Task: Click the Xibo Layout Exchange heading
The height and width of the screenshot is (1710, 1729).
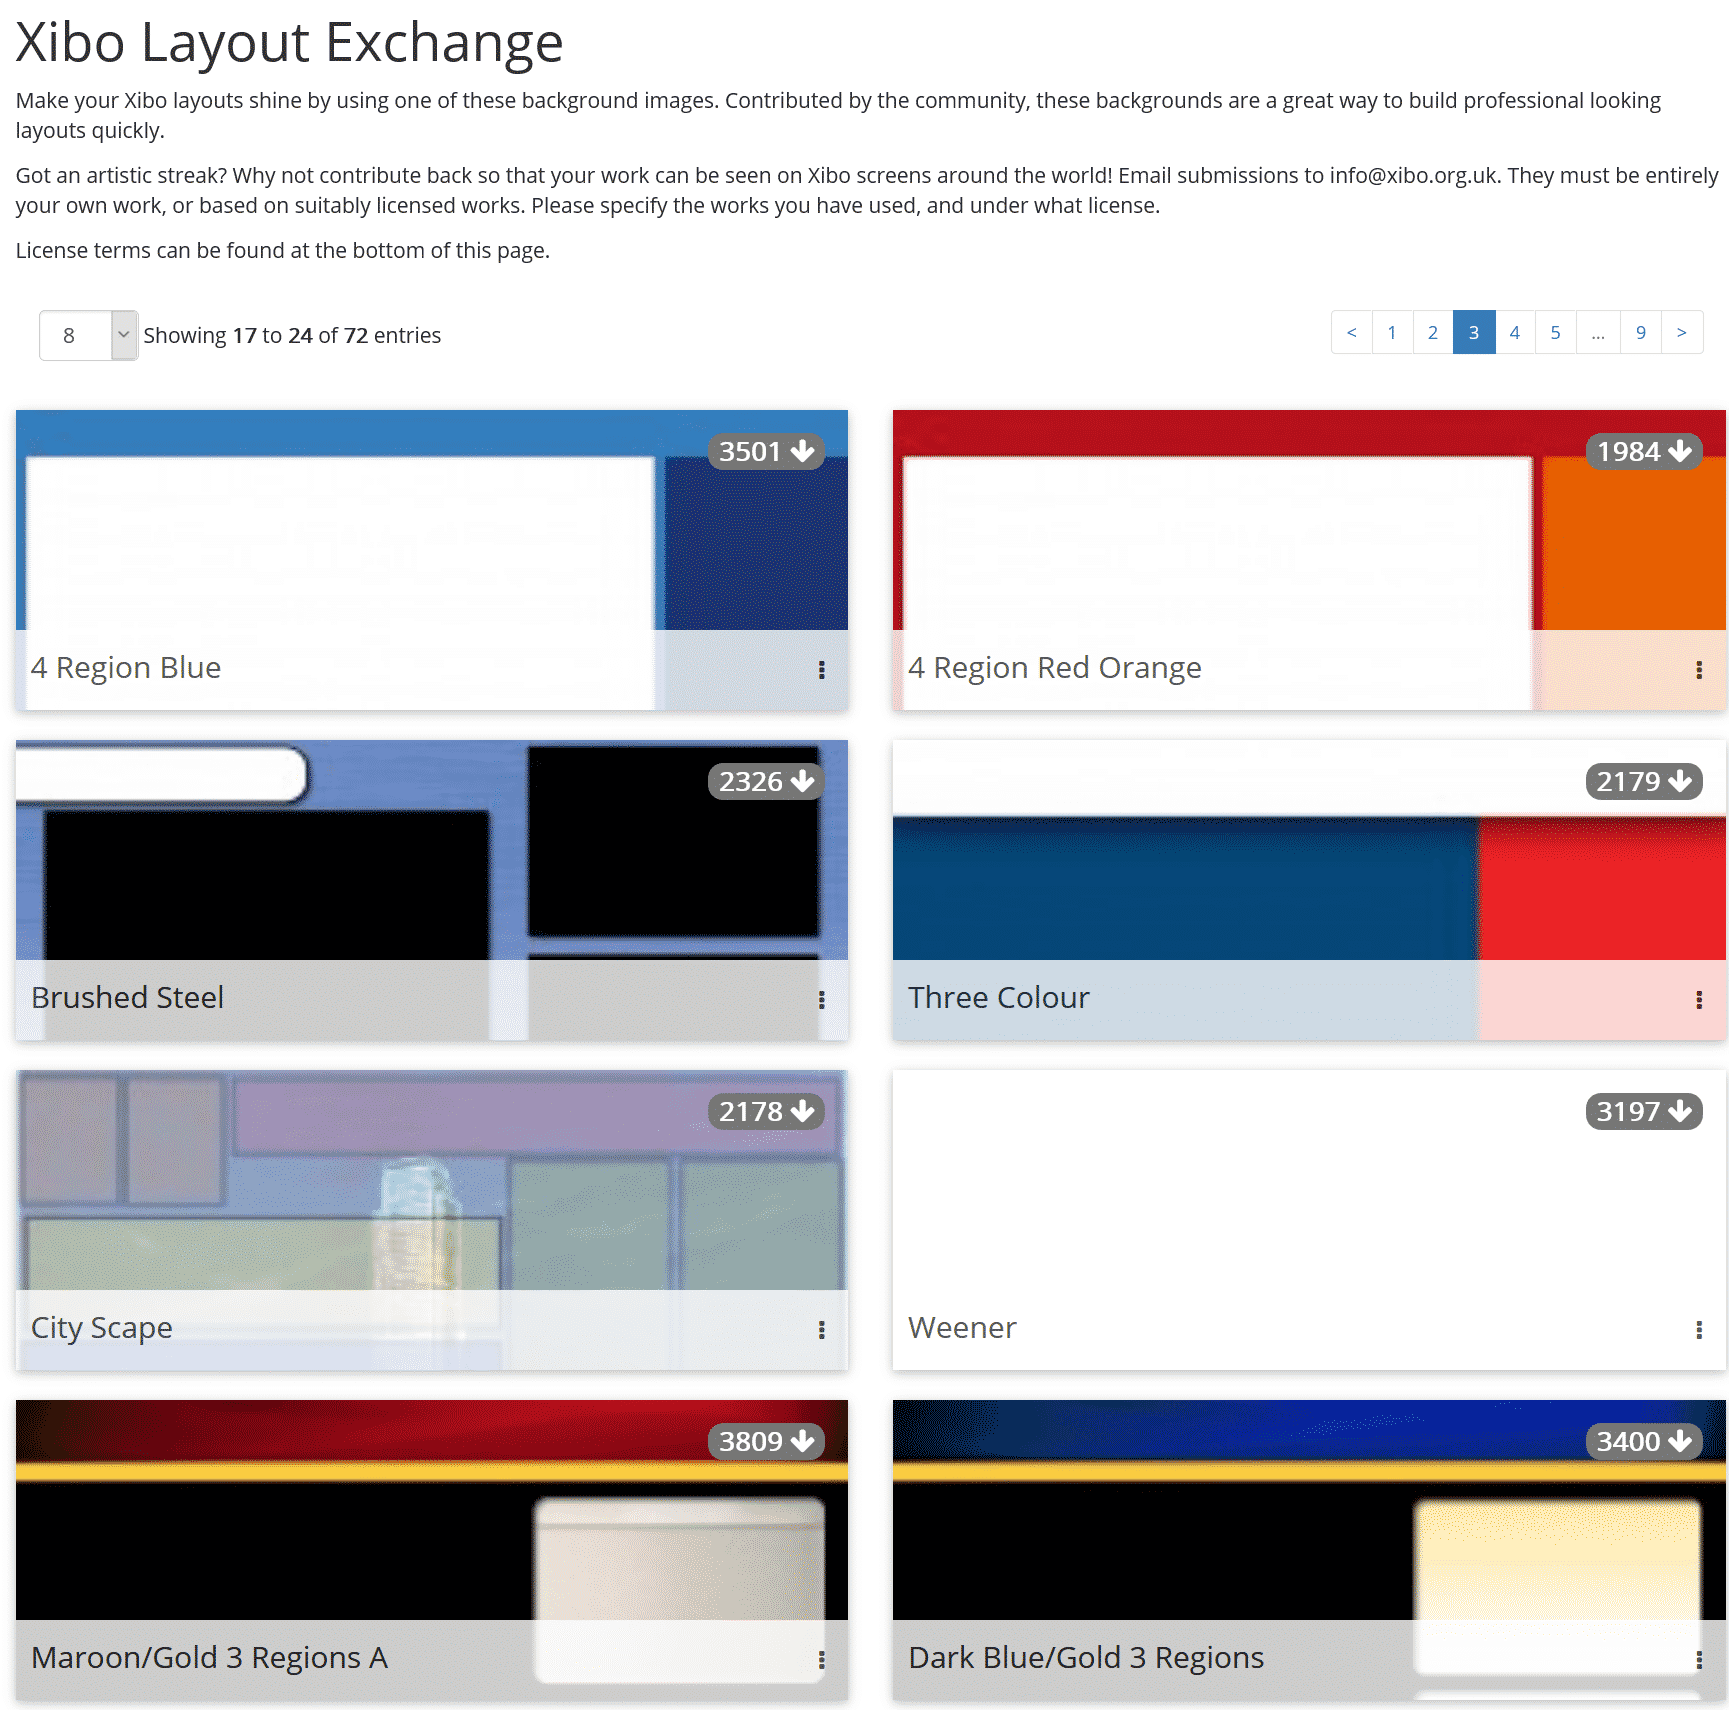Action: point(289,43)
